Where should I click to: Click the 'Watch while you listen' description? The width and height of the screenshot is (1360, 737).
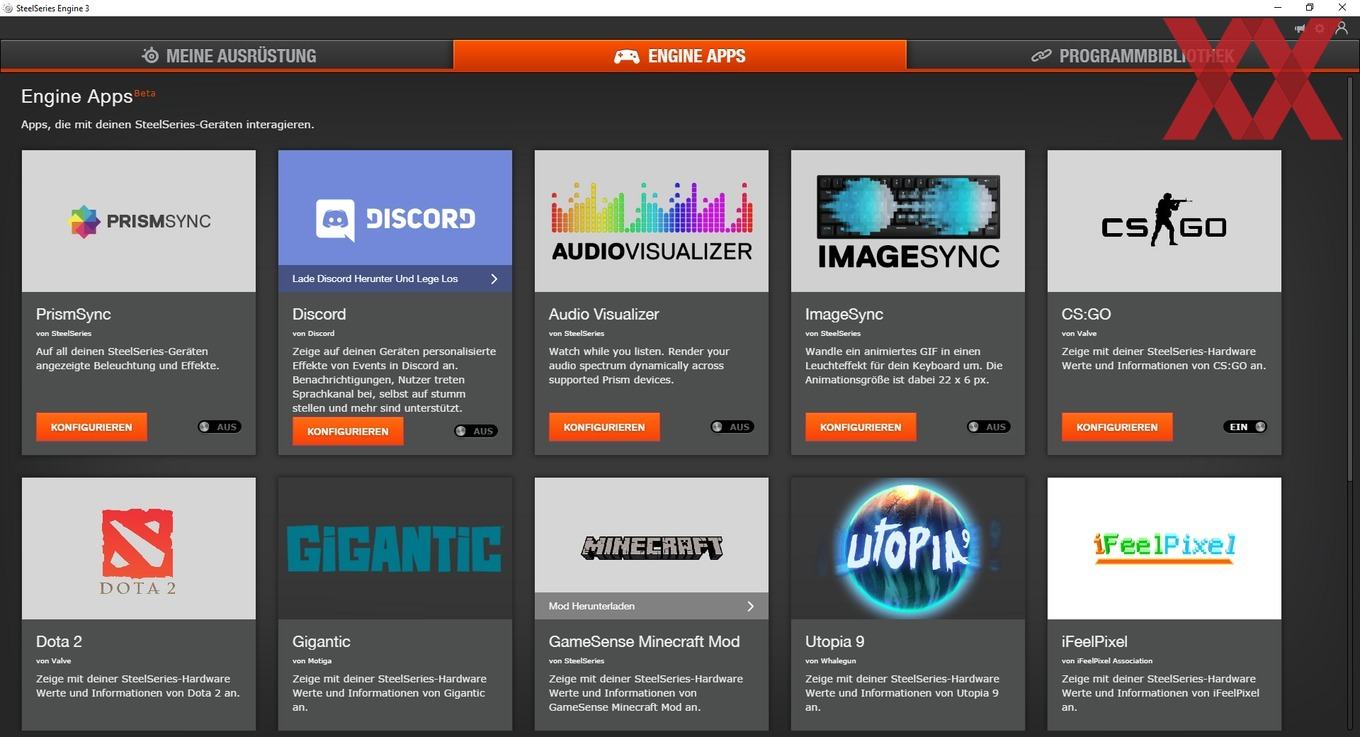(x=639, y=366)
